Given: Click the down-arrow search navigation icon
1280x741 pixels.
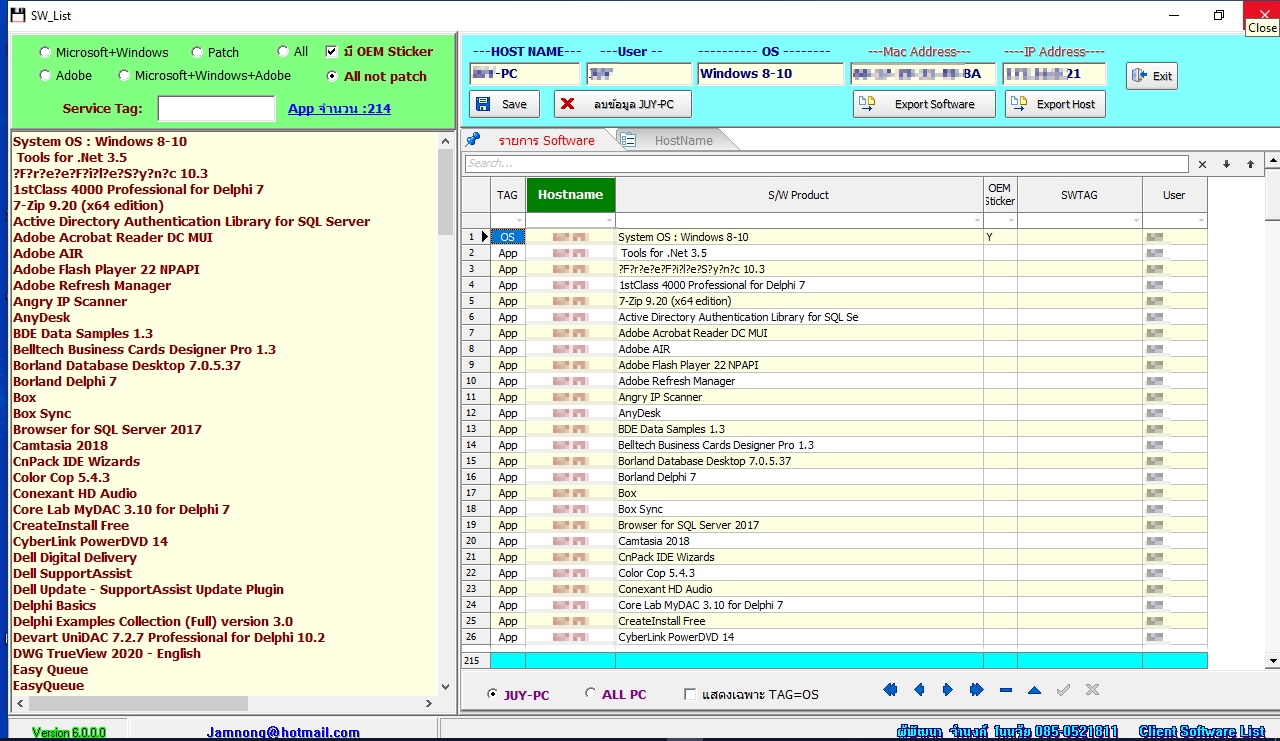Looking at the screenshot, I should pos(1226,163).
